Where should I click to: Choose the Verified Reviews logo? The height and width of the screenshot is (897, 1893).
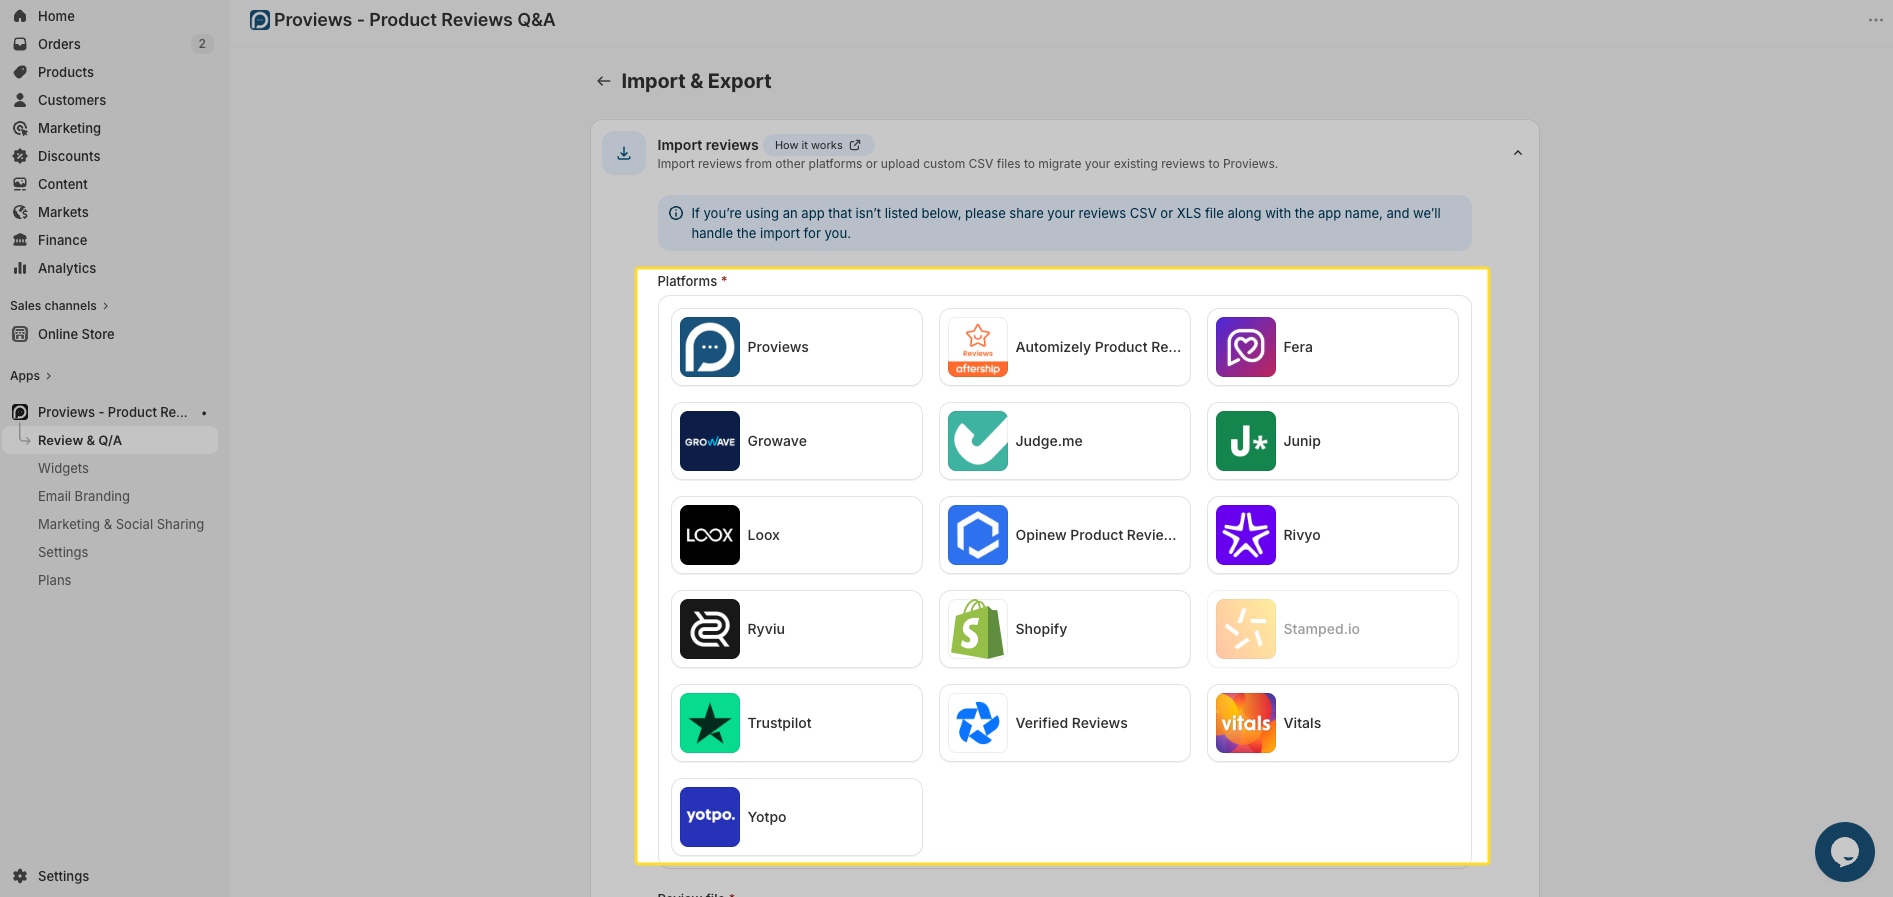click(x=978, y=723)
